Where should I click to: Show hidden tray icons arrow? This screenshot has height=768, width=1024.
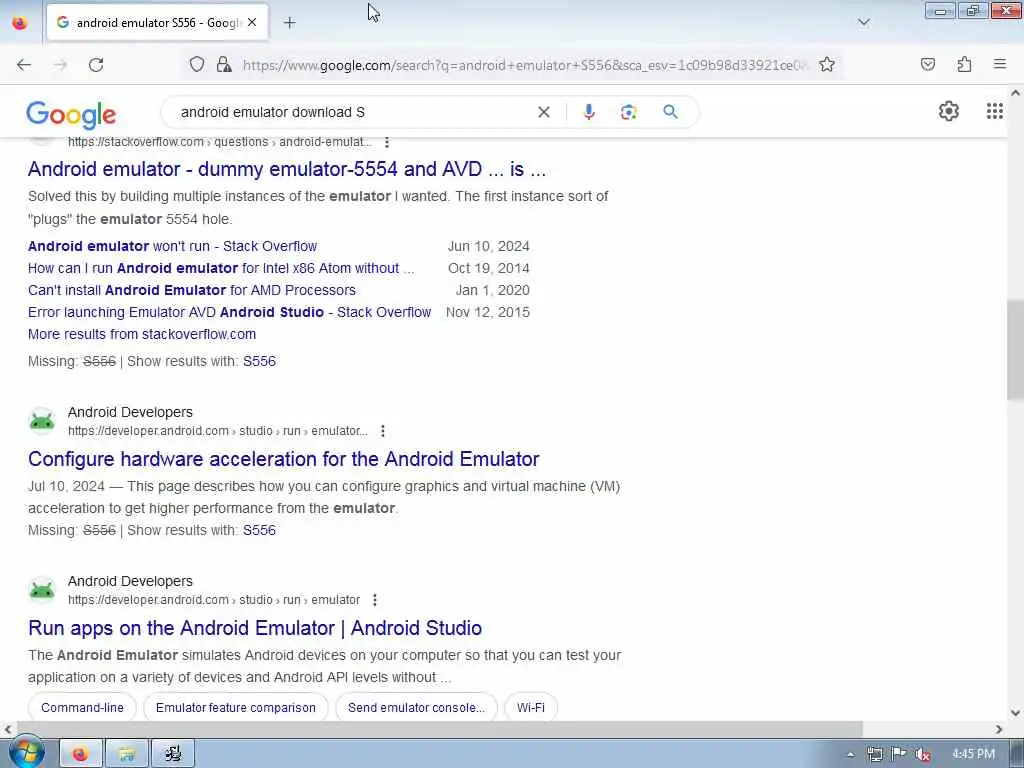850,754
